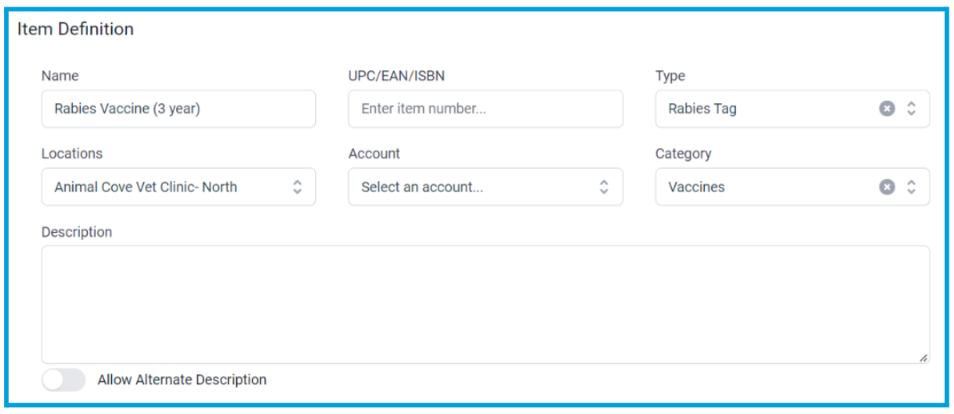
Task: Focus the Enter item number field
Action: click(486, 109)
